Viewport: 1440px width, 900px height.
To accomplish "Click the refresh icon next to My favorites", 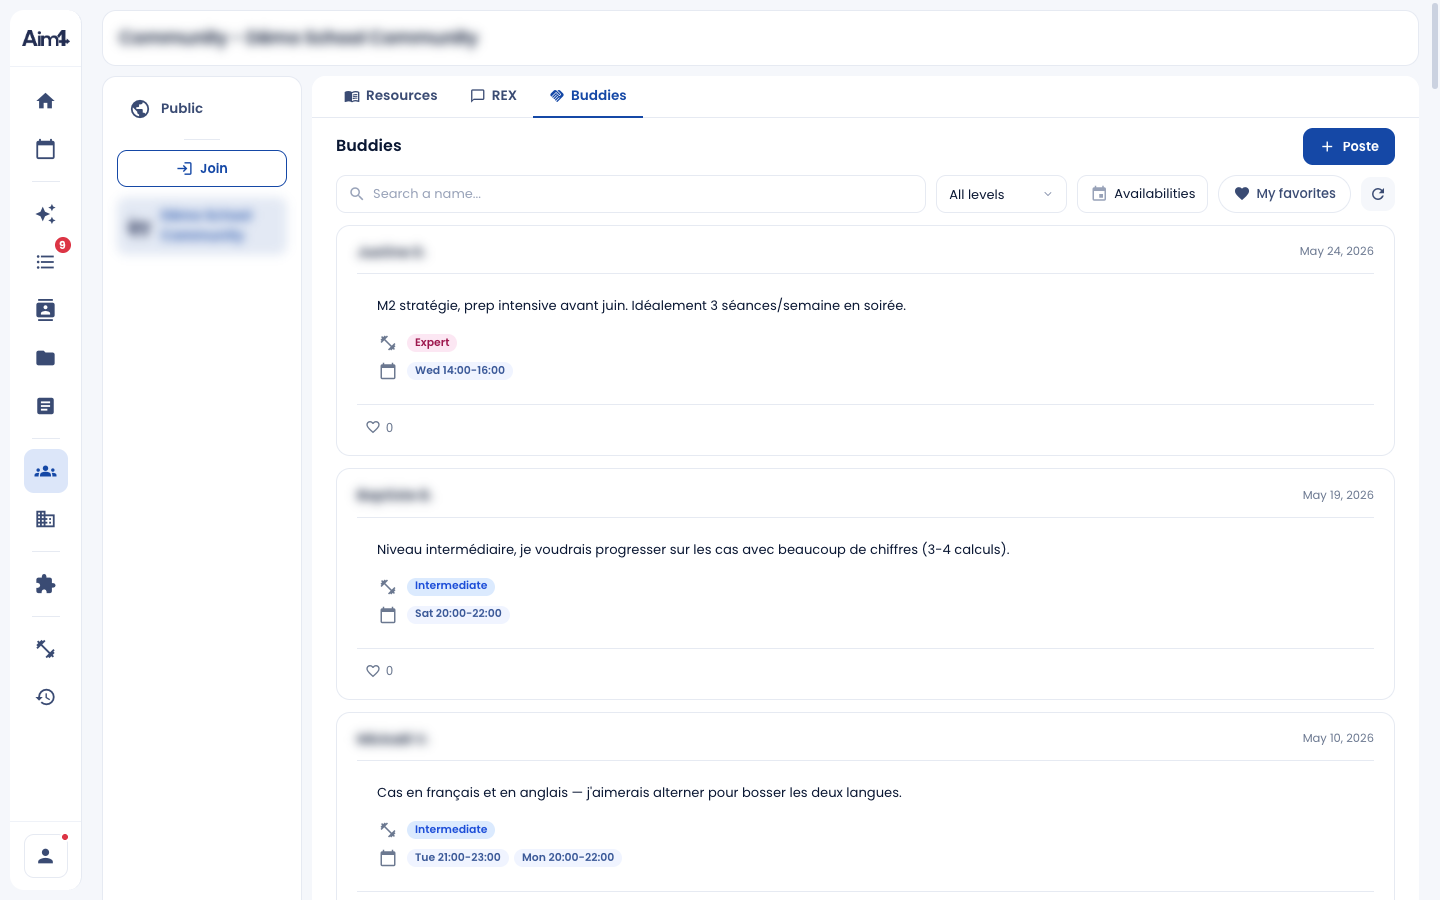I will coord(1378,194).
